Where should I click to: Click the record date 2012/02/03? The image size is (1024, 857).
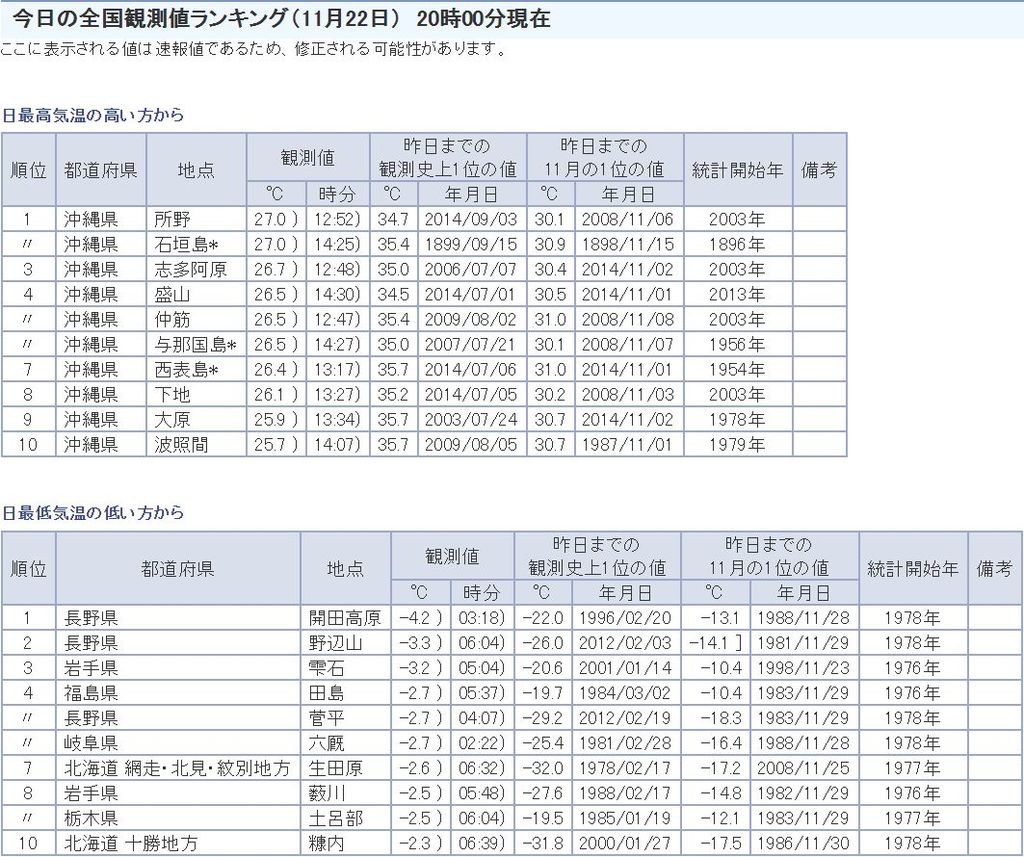point(626,643)
